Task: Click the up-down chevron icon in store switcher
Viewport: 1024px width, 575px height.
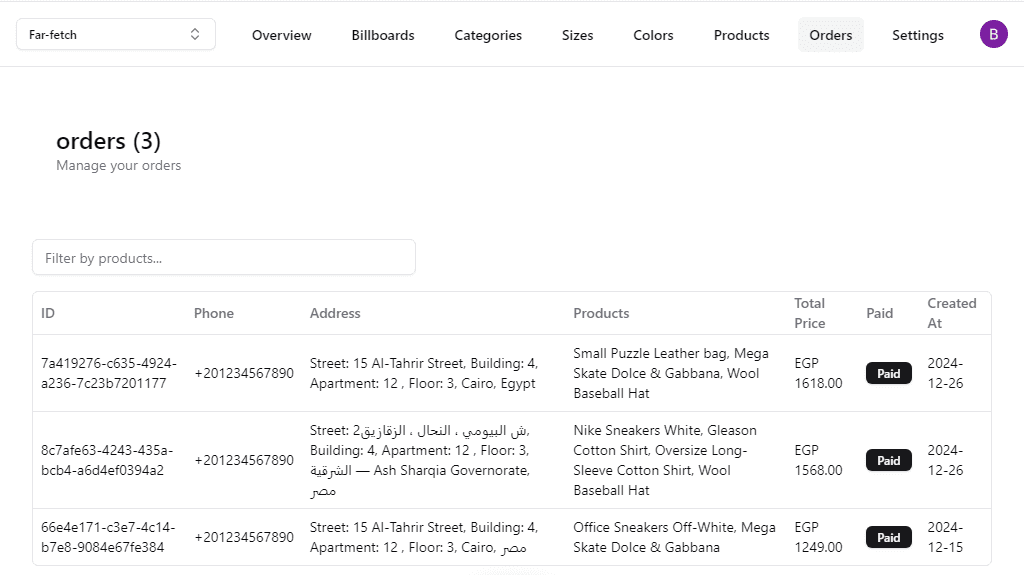Action: tap(195, 34)
